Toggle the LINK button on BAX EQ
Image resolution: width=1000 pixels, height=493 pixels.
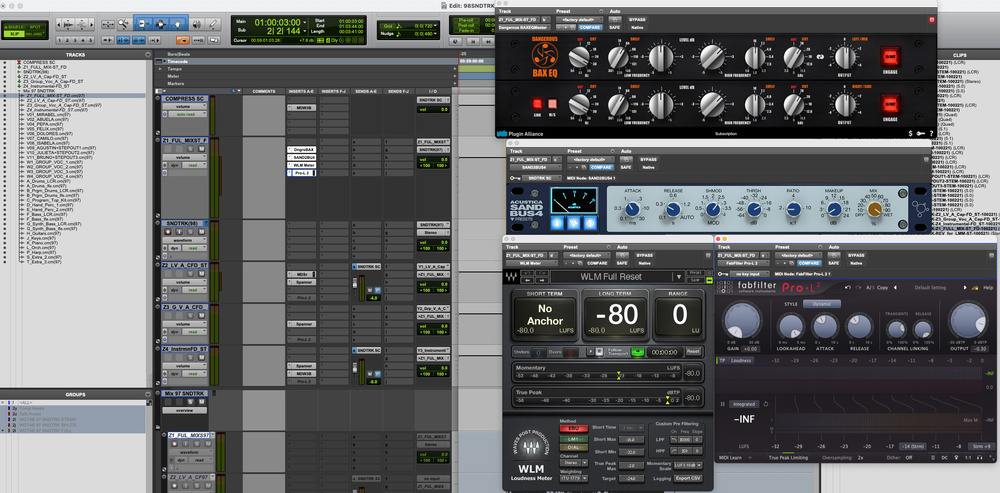point(537,104)
